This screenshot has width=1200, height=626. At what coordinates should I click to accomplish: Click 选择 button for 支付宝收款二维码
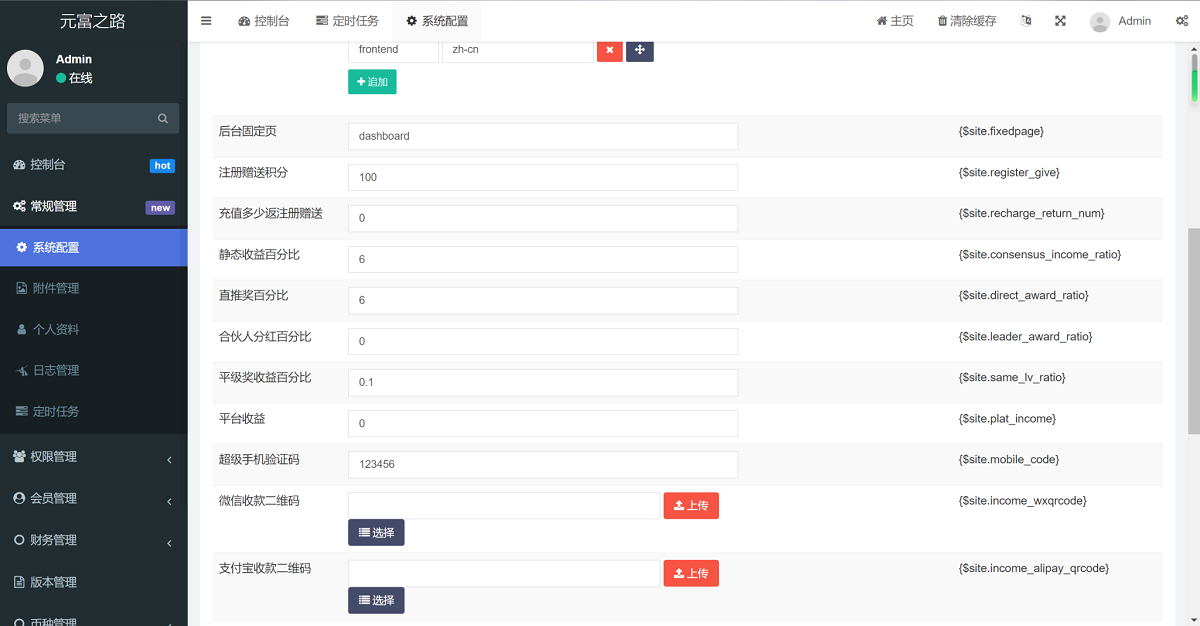click(376, 600)
